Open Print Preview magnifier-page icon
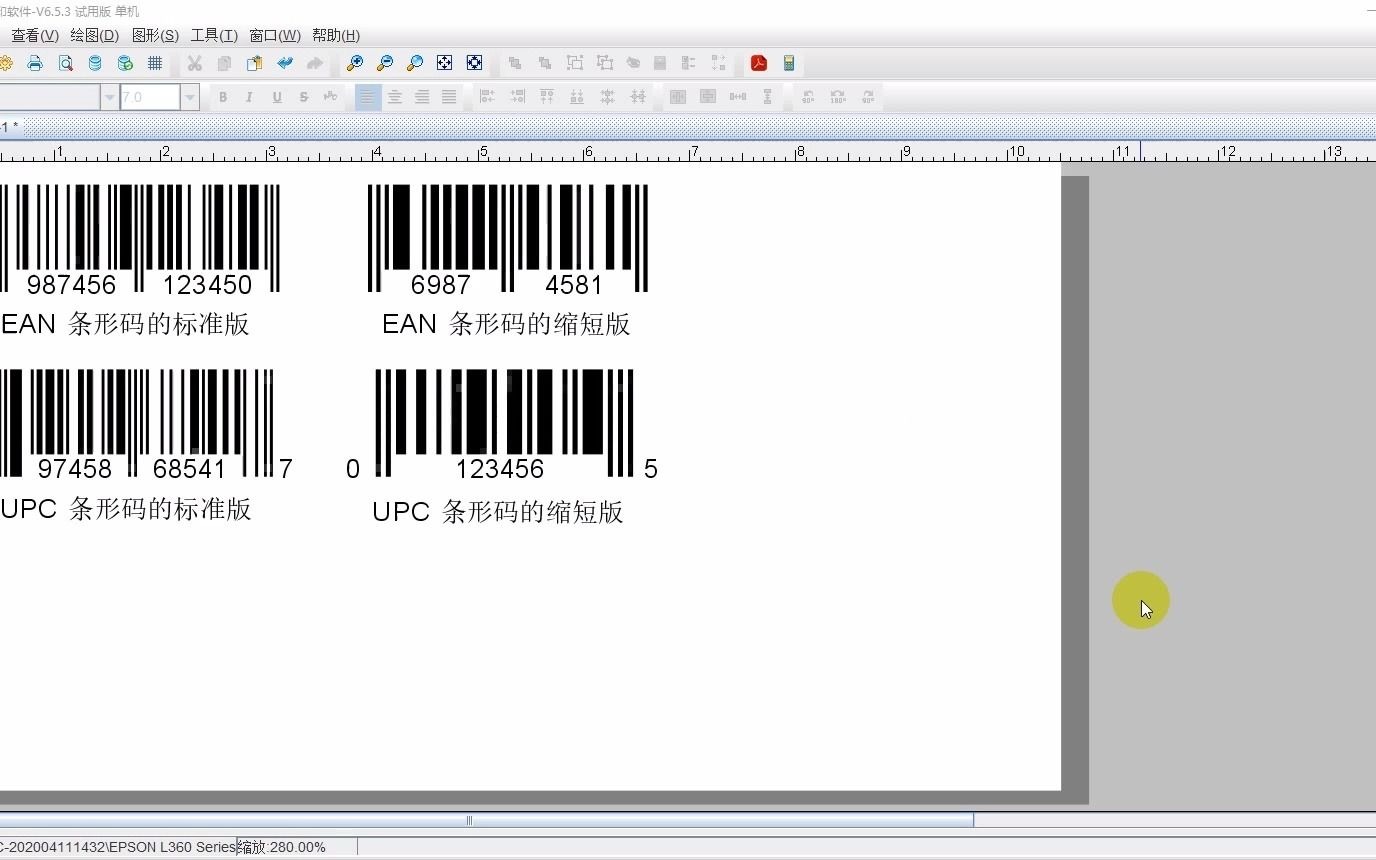1376x860 pixels. coord(65,63)
